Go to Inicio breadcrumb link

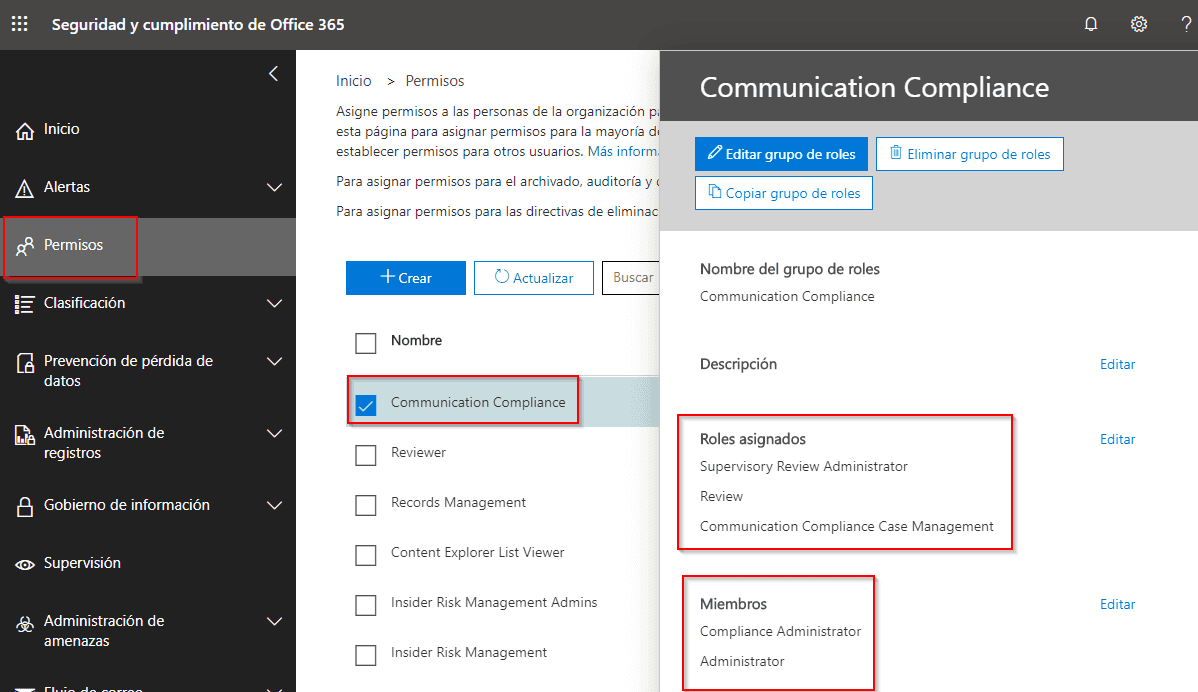coord(354,81)
